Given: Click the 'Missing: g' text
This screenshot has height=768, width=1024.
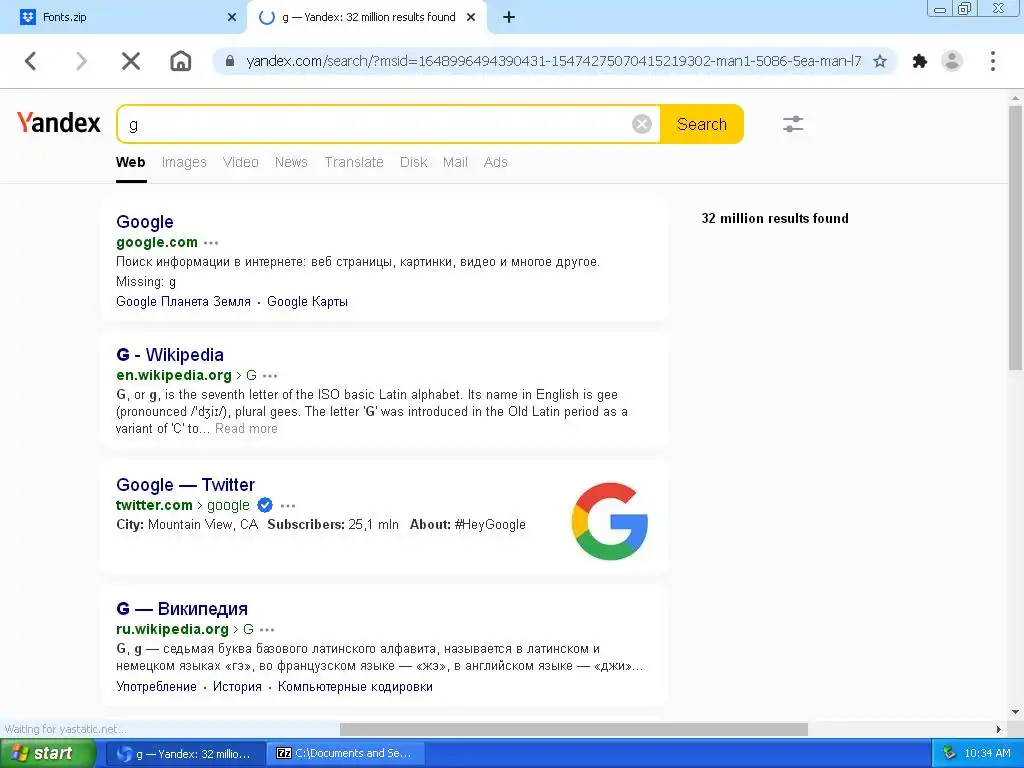Looking at the screenshot, I should coord(146,281).
